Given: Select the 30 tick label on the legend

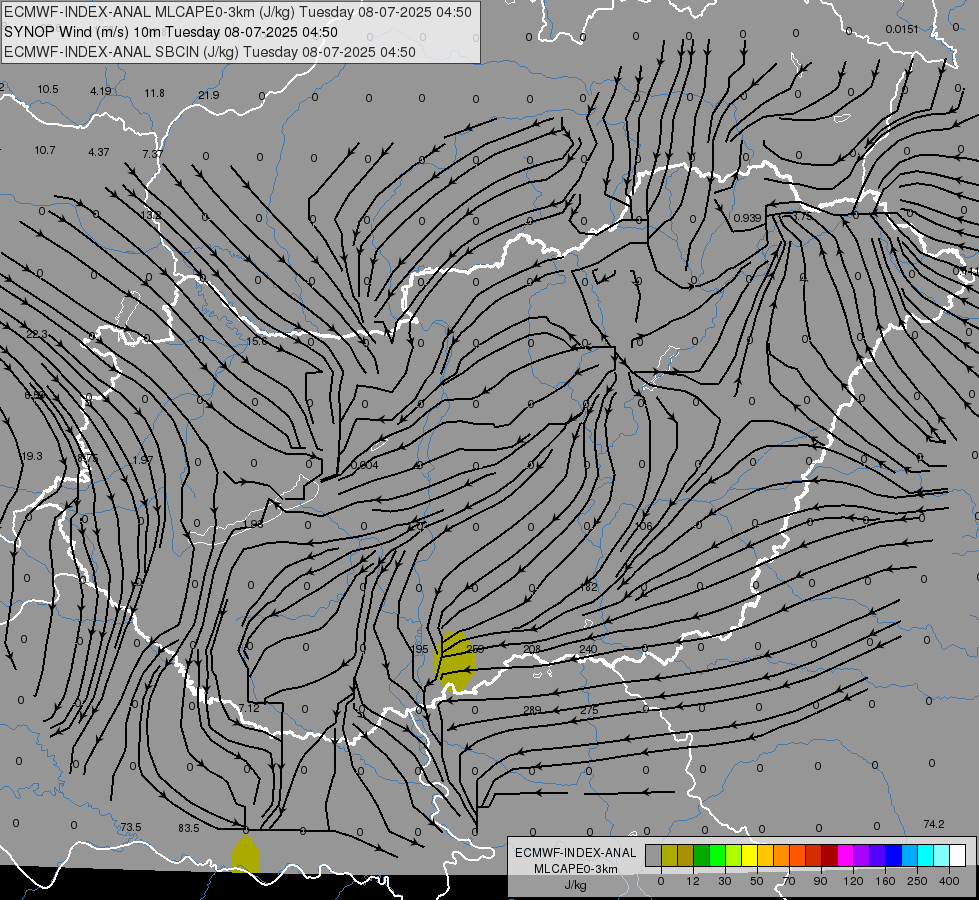Looking at the screenshot, I should click(725, 881).
